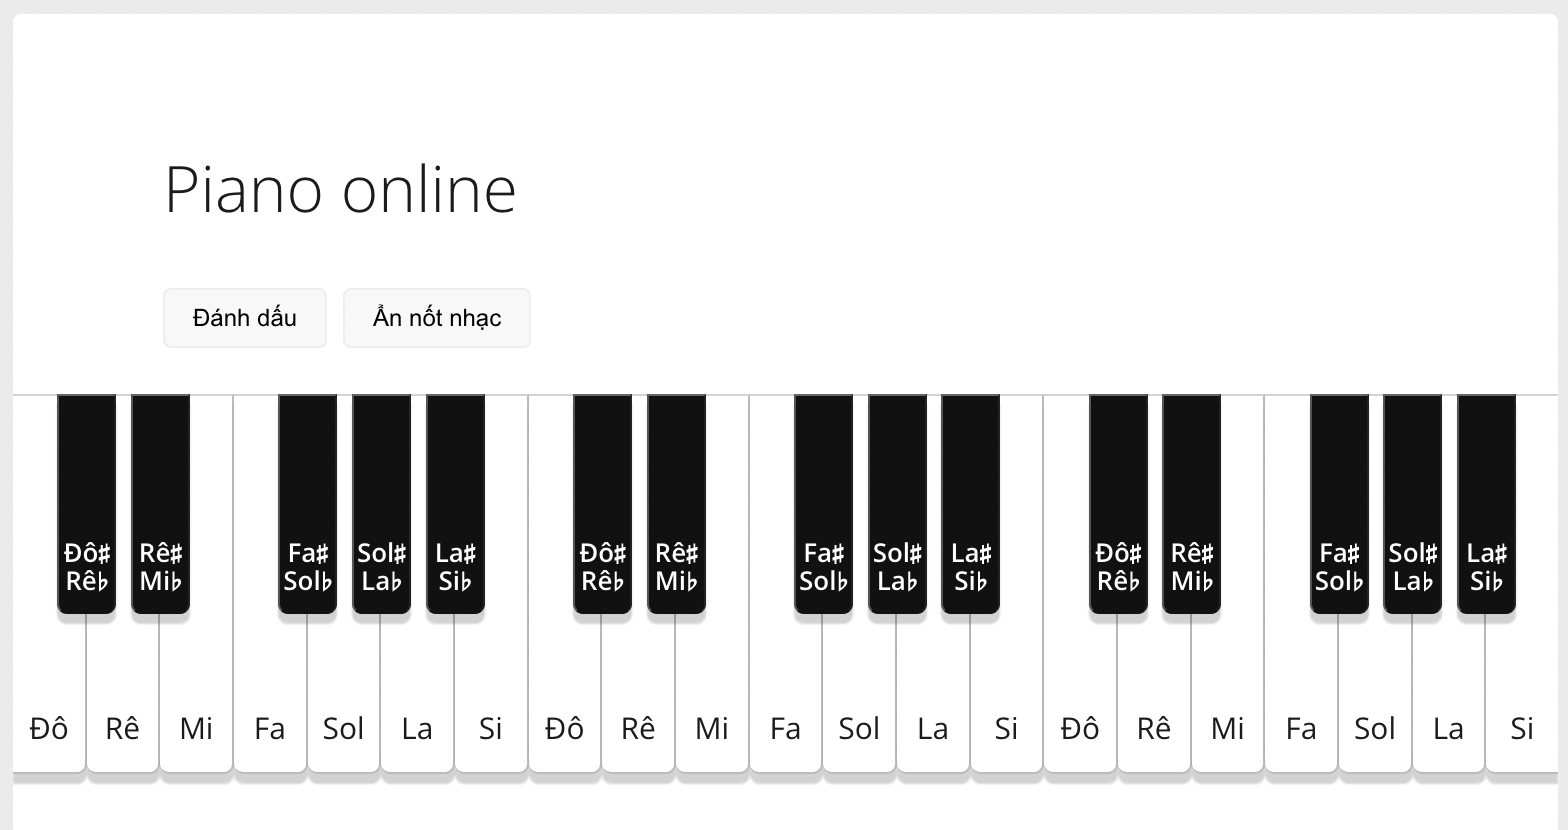Hit the rightmost Rê♯/Mi♭ black key

coord(1192,500)
